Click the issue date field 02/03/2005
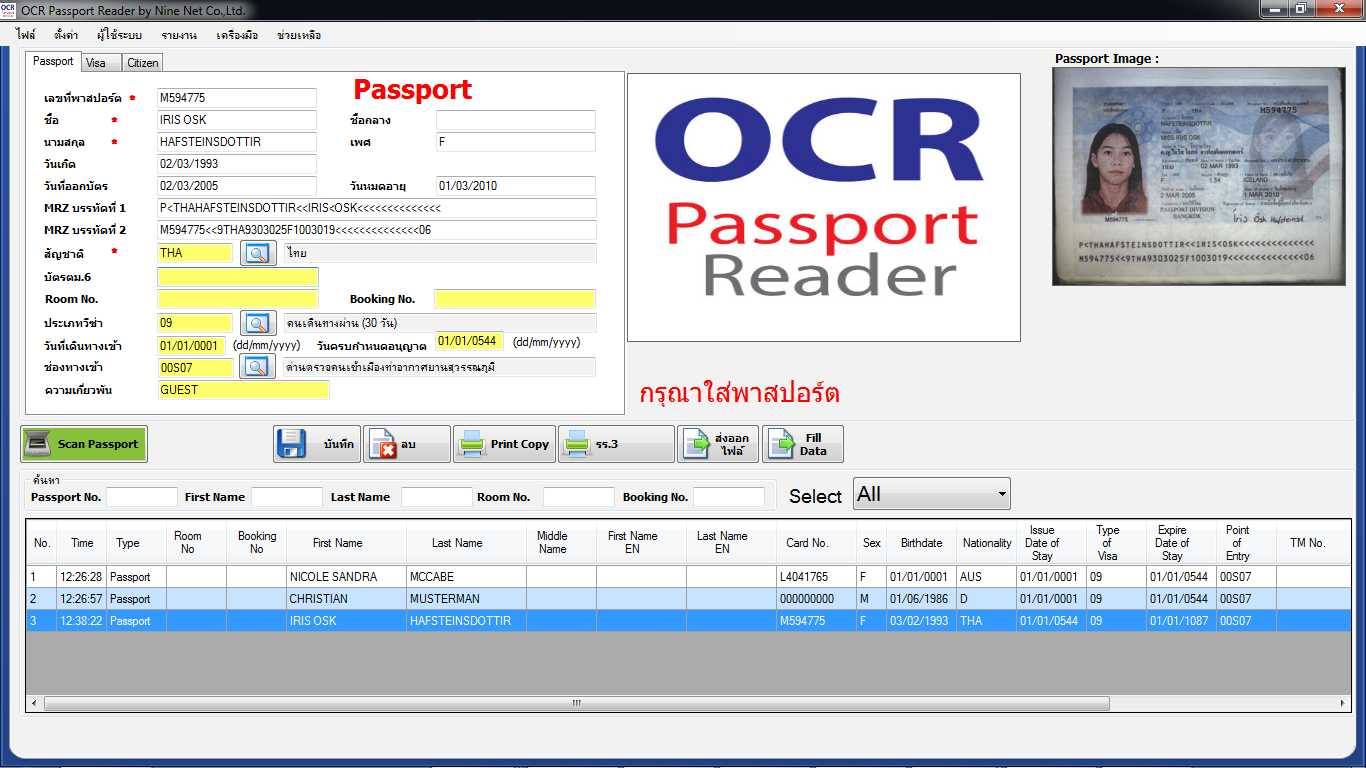This screenshot has width=1366, height=768. (237, 186)
